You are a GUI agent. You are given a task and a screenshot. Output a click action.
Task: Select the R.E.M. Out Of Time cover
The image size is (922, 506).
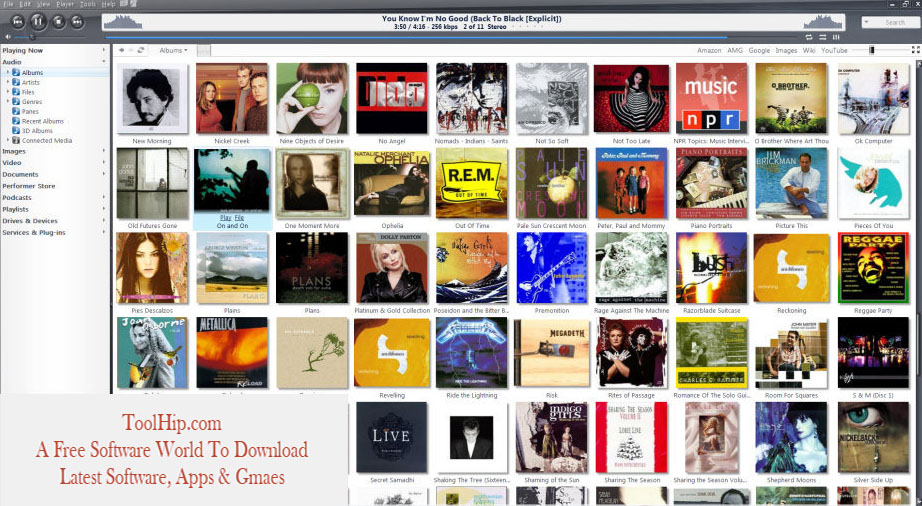(x=472, y=183)
